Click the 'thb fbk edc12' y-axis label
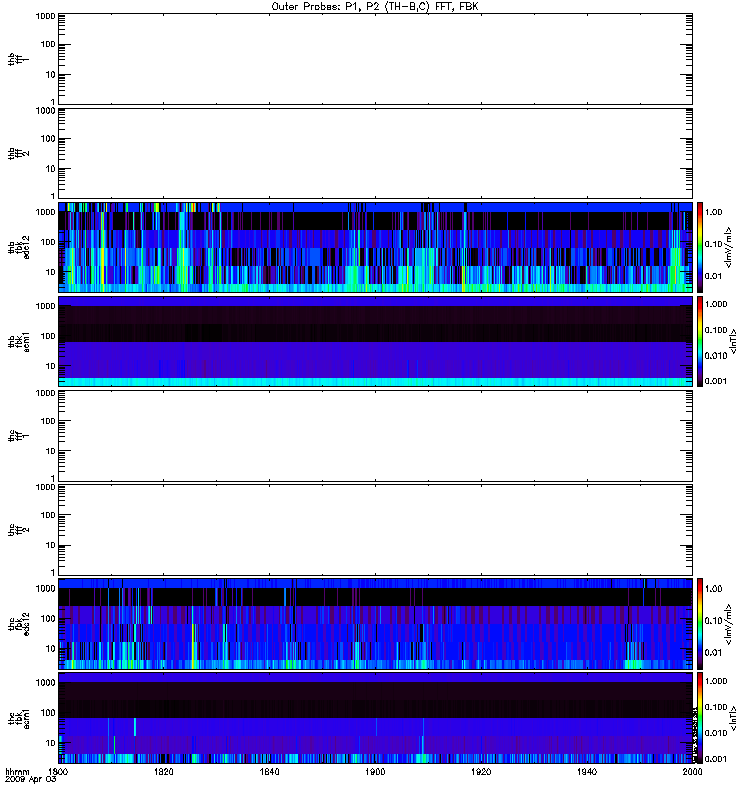This screenshot has width=750, height=800. pyautogui.click(x=19, y=247)
